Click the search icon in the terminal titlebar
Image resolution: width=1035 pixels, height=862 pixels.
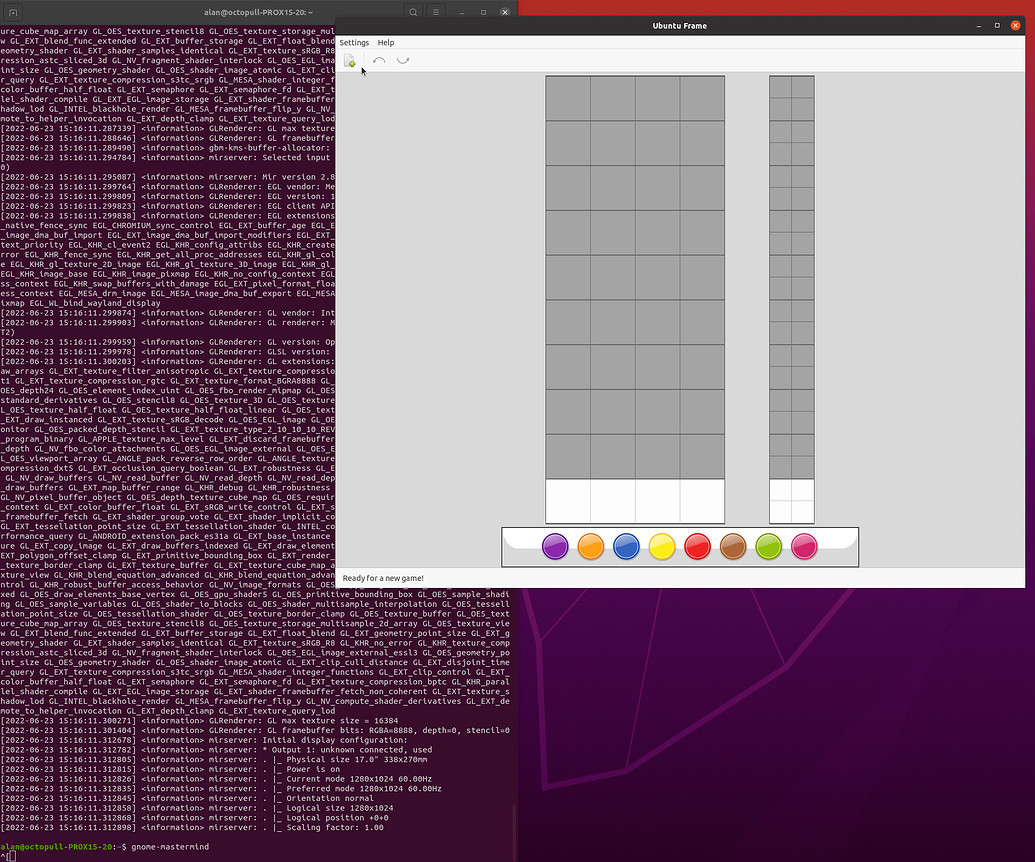(413, 11)
